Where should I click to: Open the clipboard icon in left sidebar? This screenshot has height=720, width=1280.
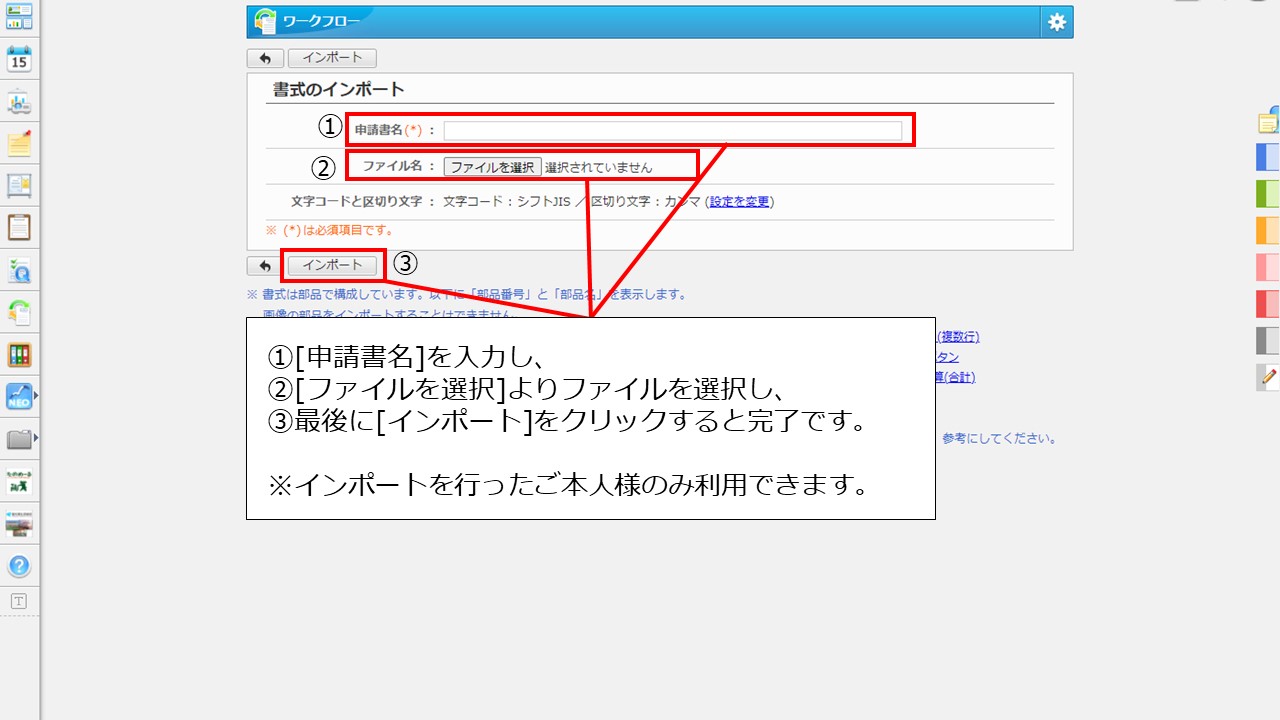pos(19,227)
